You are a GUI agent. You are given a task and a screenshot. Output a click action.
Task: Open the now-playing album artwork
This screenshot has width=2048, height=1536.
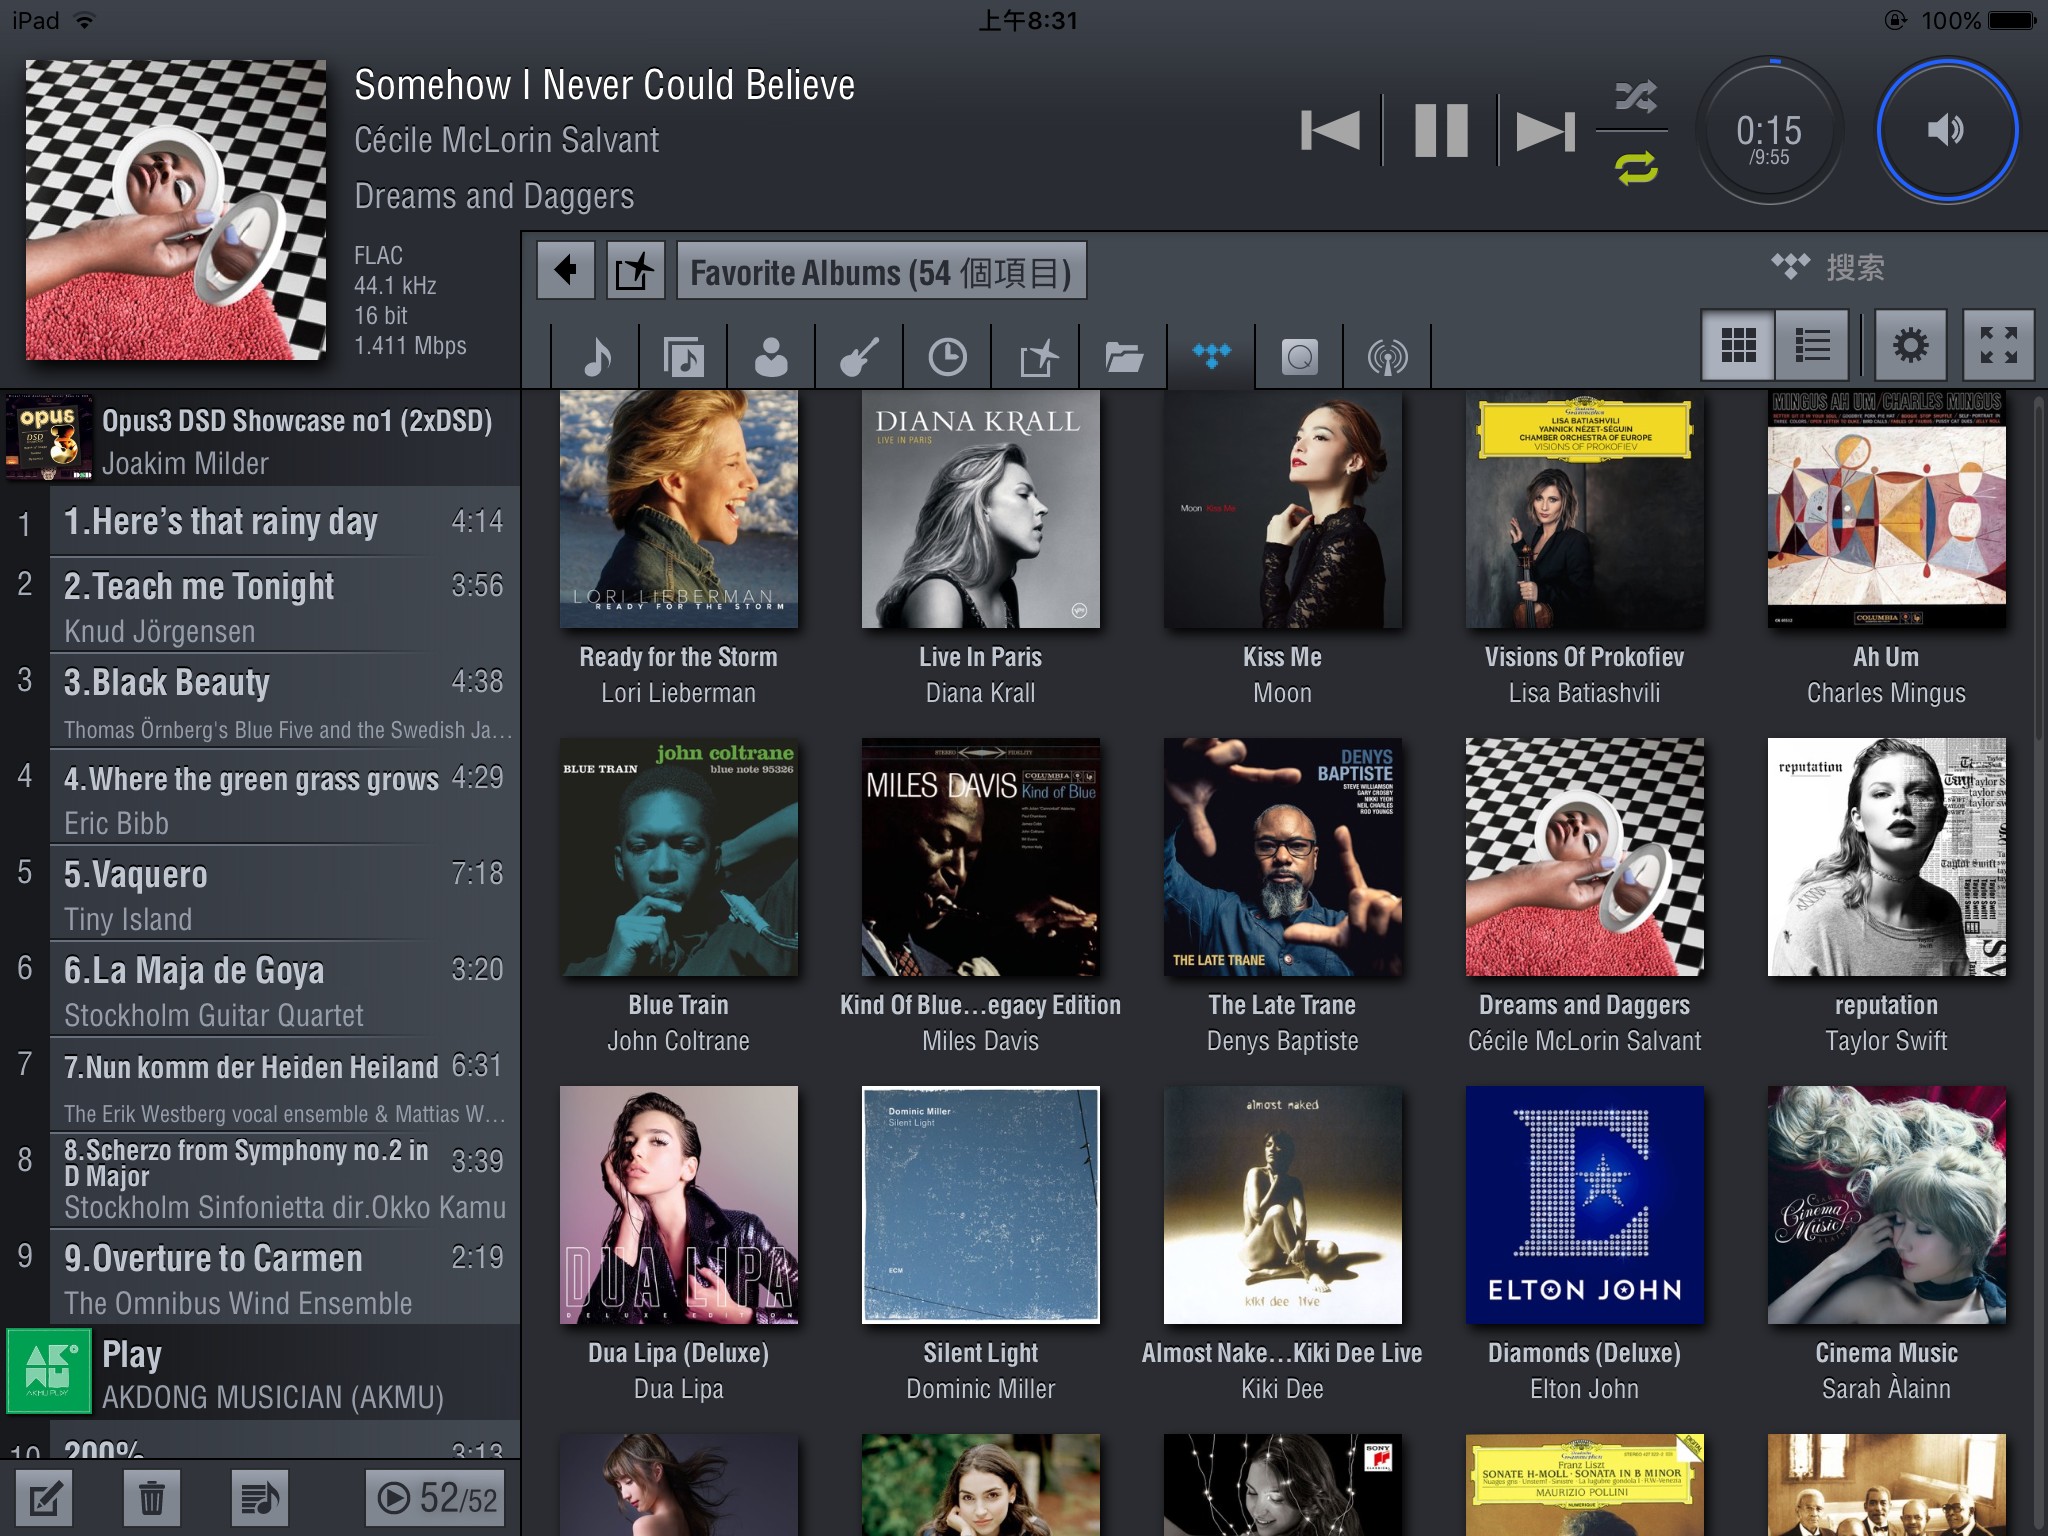click(176, 210)
